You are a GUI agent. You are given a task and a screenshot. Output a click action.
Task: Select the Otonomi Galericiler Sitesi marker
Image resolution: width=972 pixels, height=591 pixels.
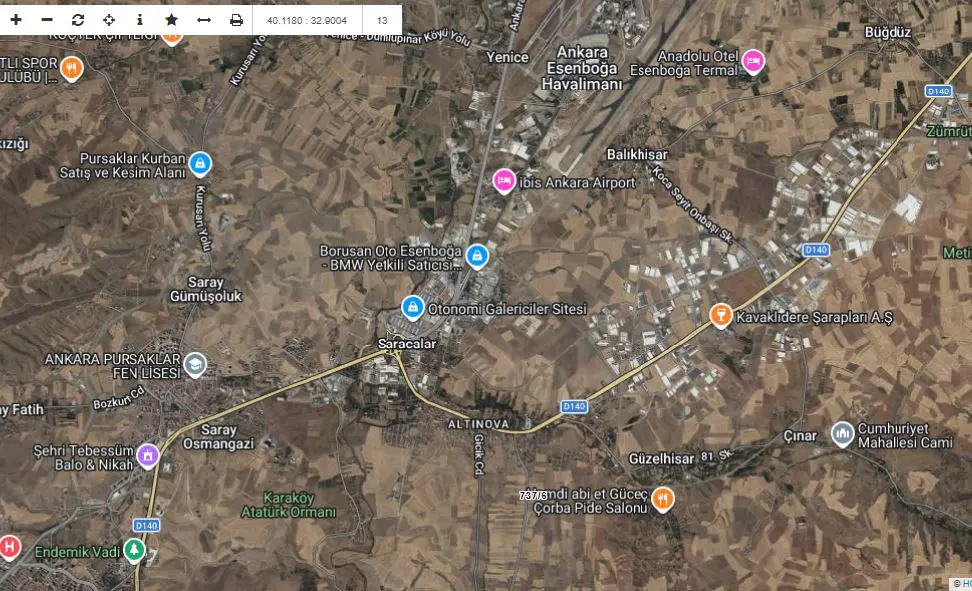point(413,308)
